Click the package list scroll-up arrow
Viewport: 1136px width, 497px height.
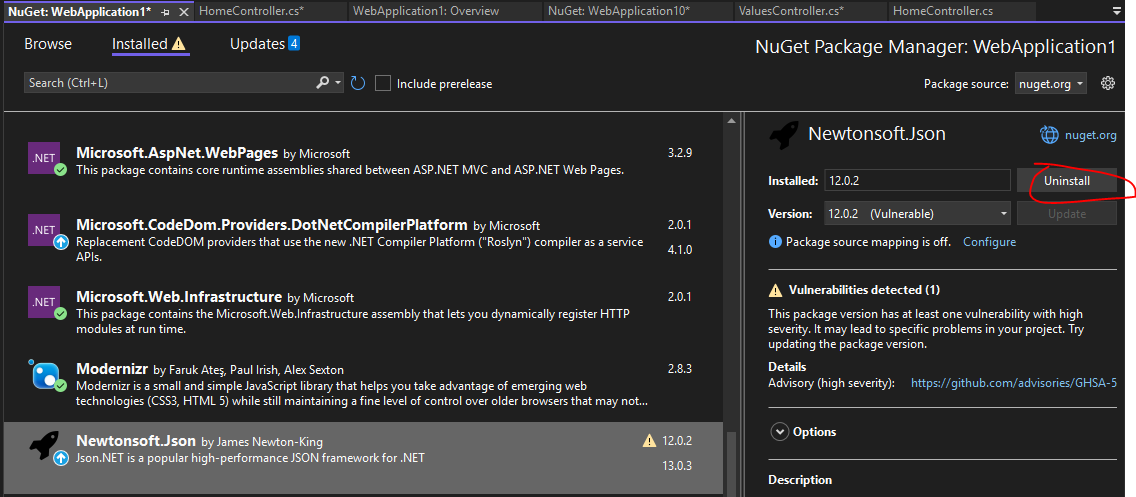pos(731,120)
